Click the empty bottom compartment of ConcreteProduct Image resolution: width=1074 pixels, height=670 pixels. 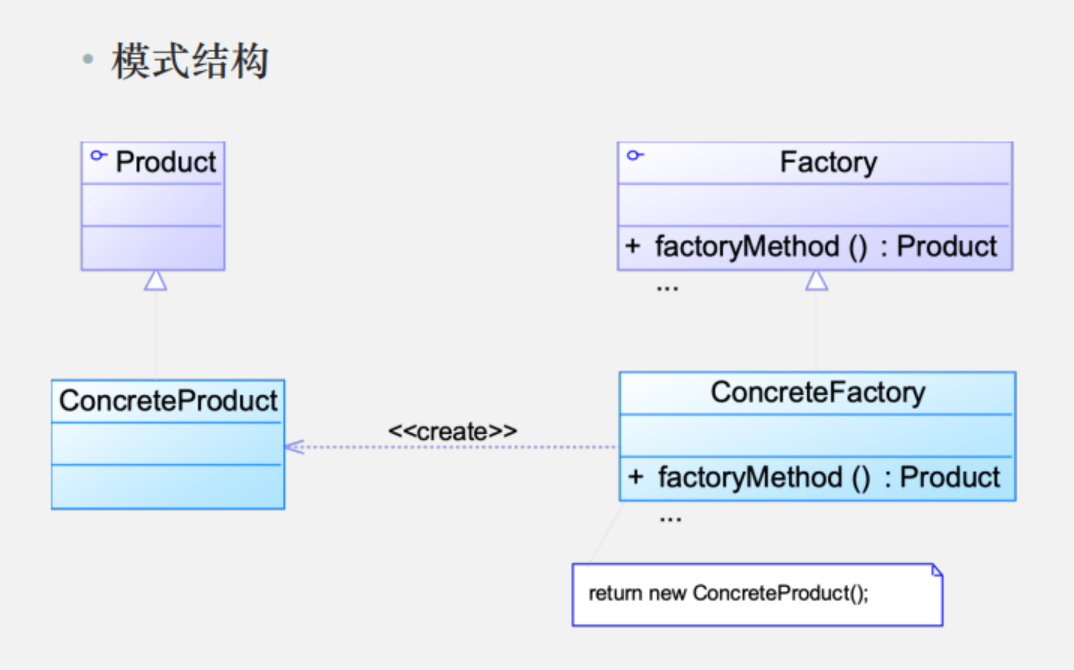click(168, 486)
